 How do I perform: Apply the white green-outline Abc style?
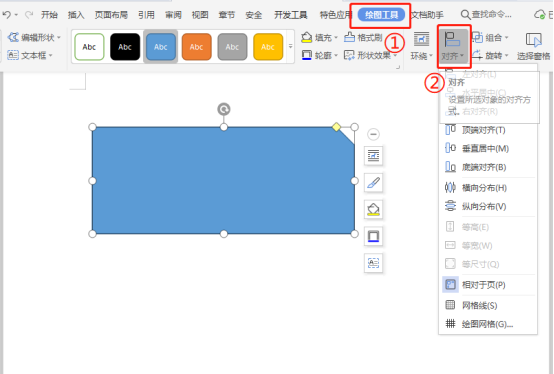tap(89, 47)
